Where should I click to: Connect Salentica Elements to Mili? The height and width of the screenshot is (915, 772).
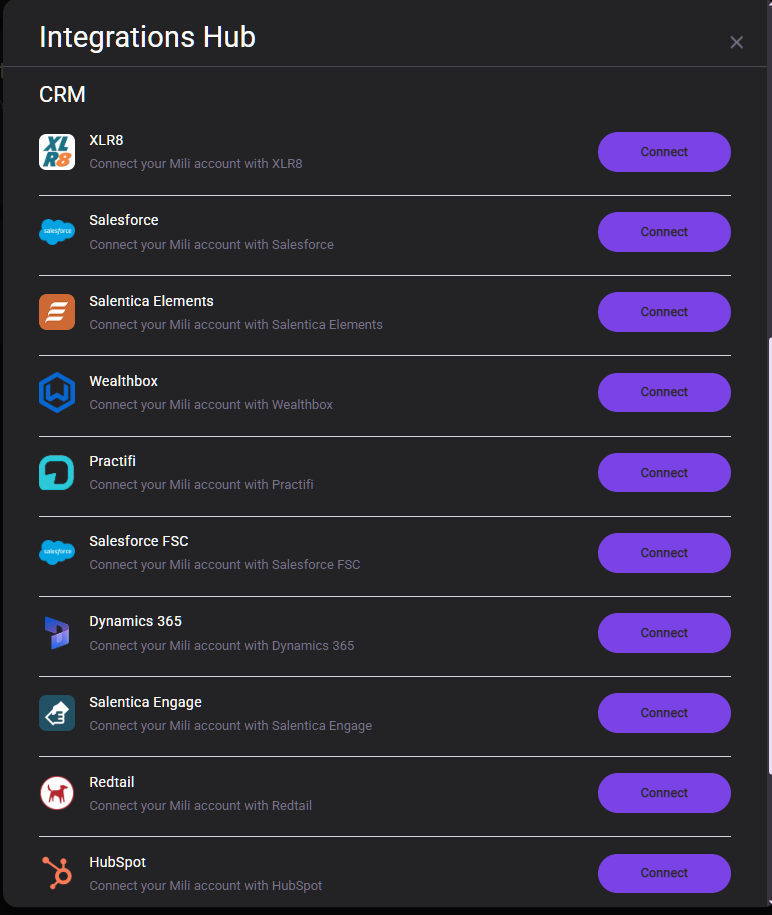[x=664, y=312]
